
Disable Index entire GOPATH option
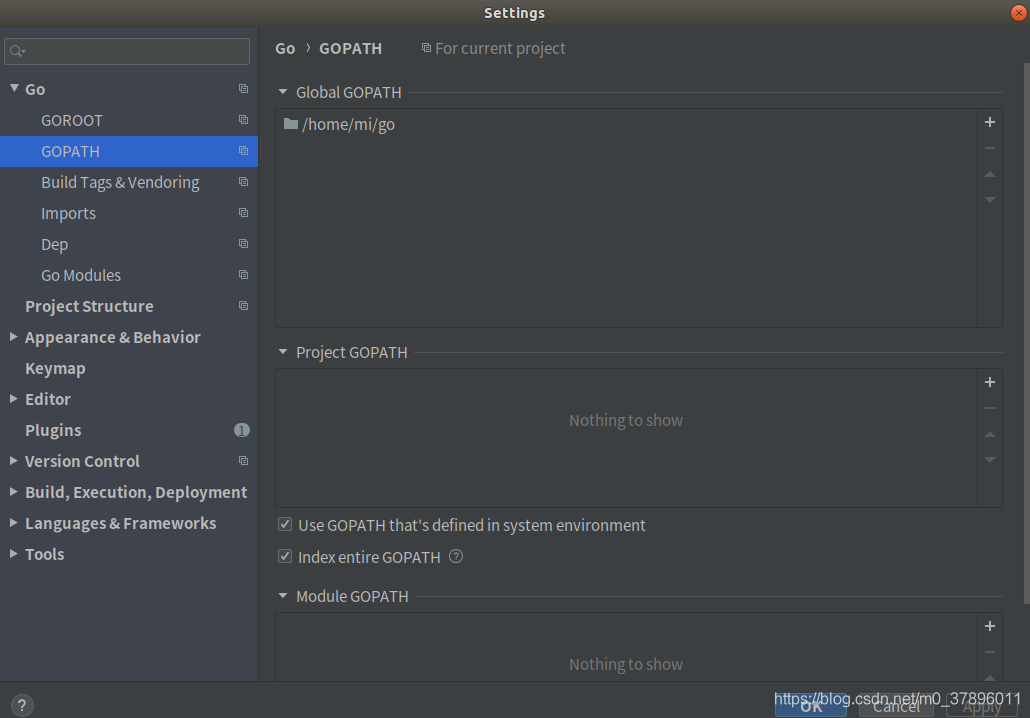(x=285, y=557)
